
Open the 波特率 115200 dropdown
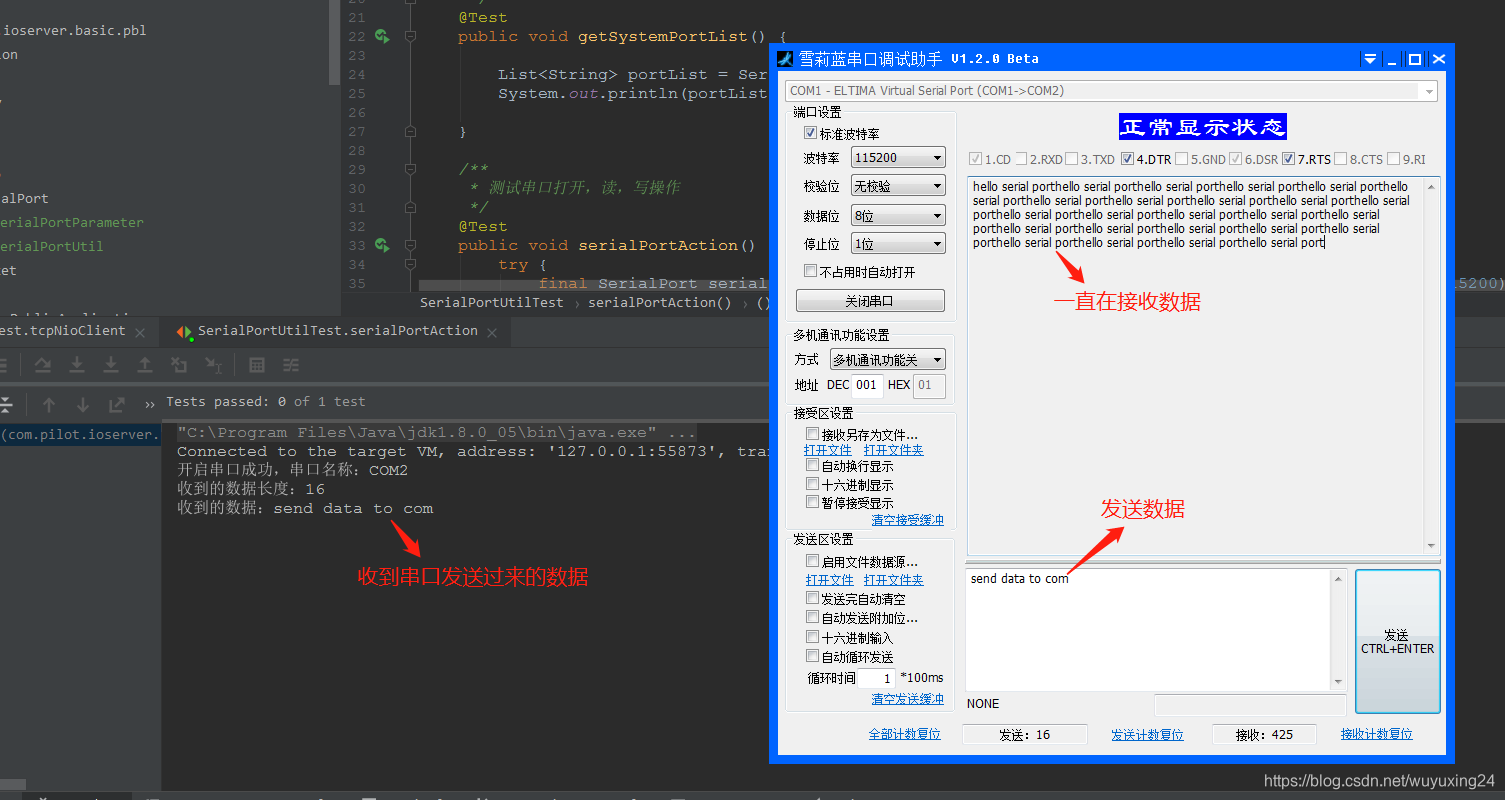click(x=898, y=158)
